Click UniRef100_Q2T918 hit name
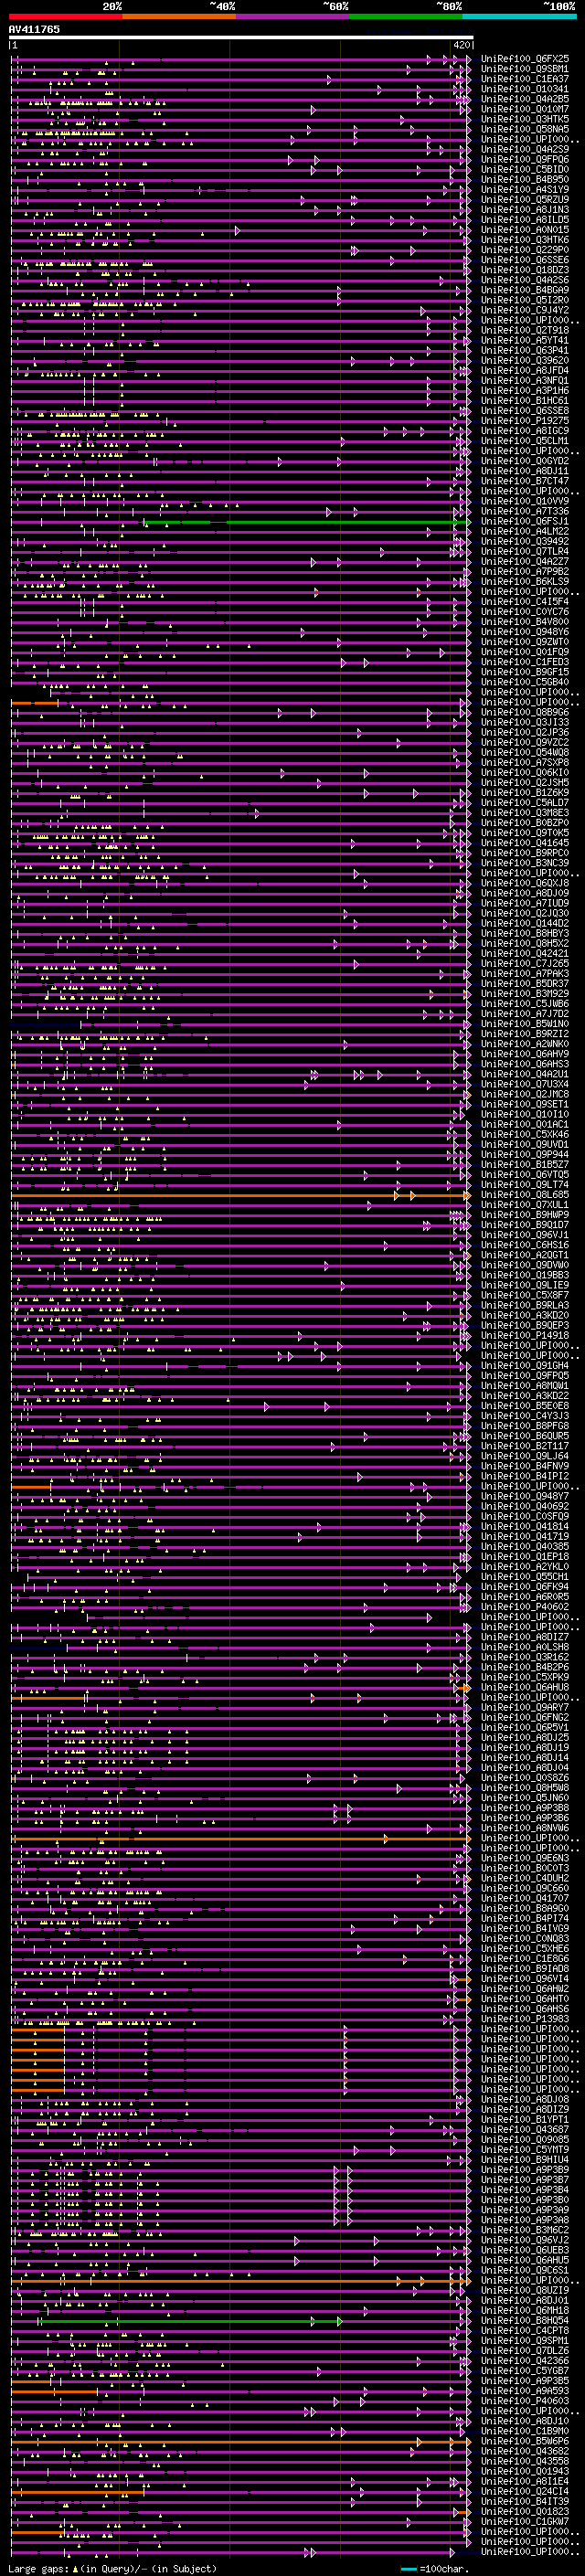The image size is (585, 2576). pyautogui.click(x=525, y=330)
